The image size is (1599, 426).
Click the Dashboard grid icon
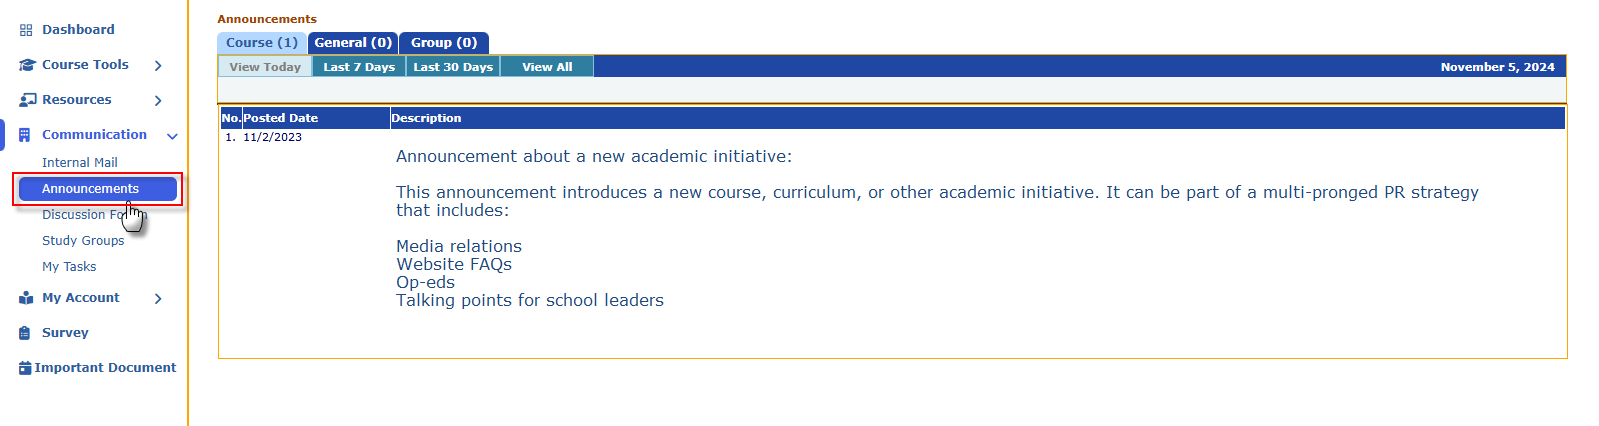(x=26, y=30)
